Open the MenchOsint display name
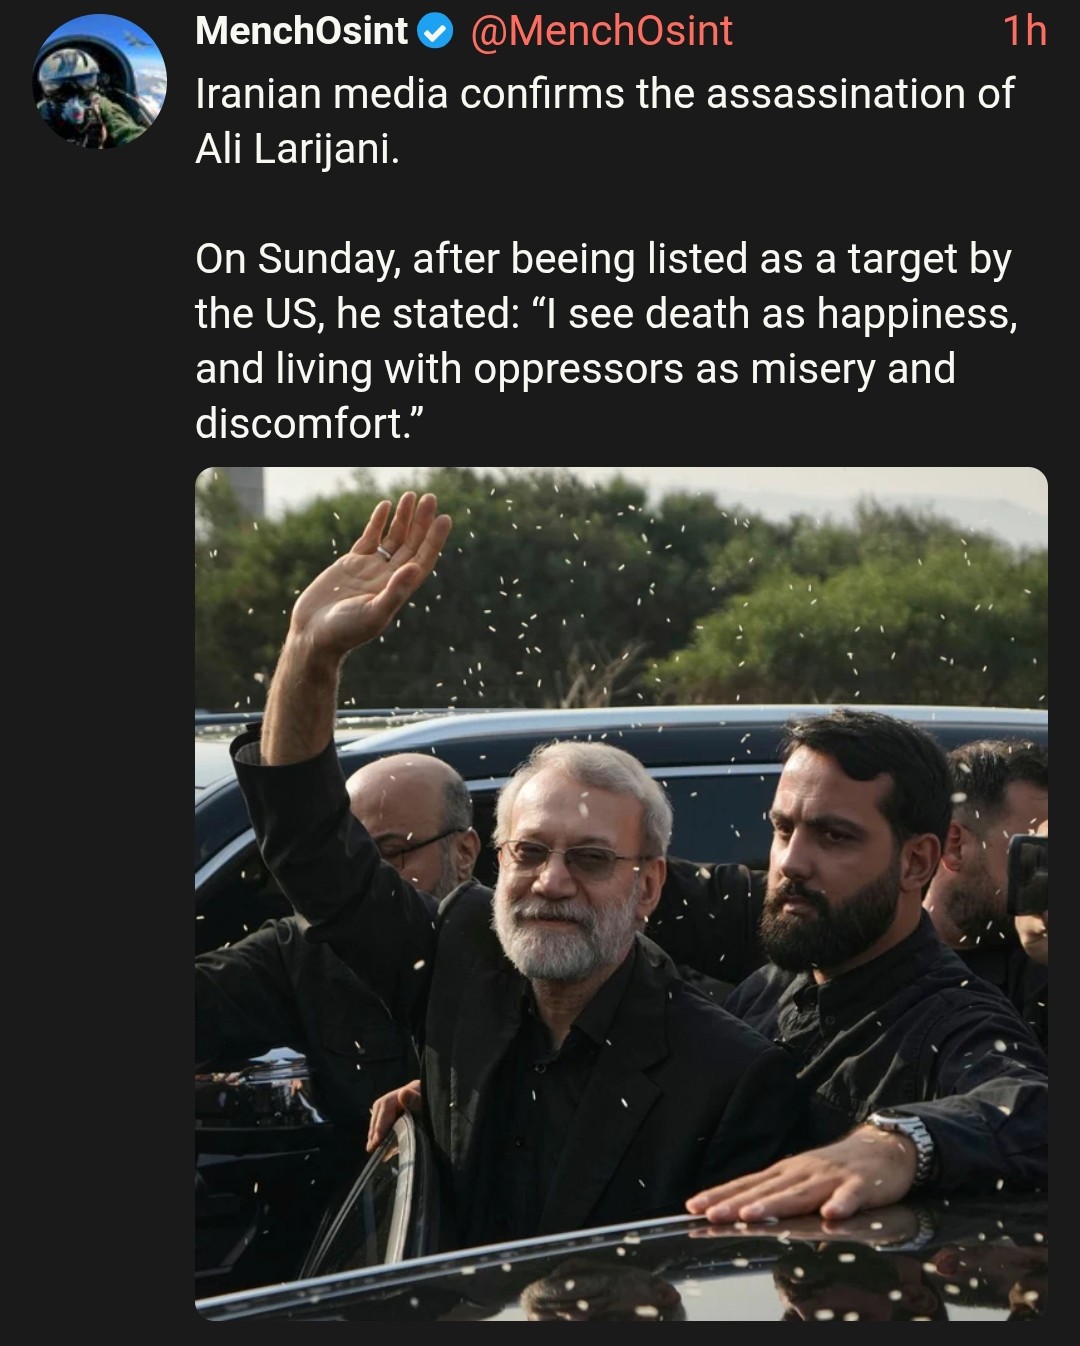1080x1346 pixels. point(301,32)
